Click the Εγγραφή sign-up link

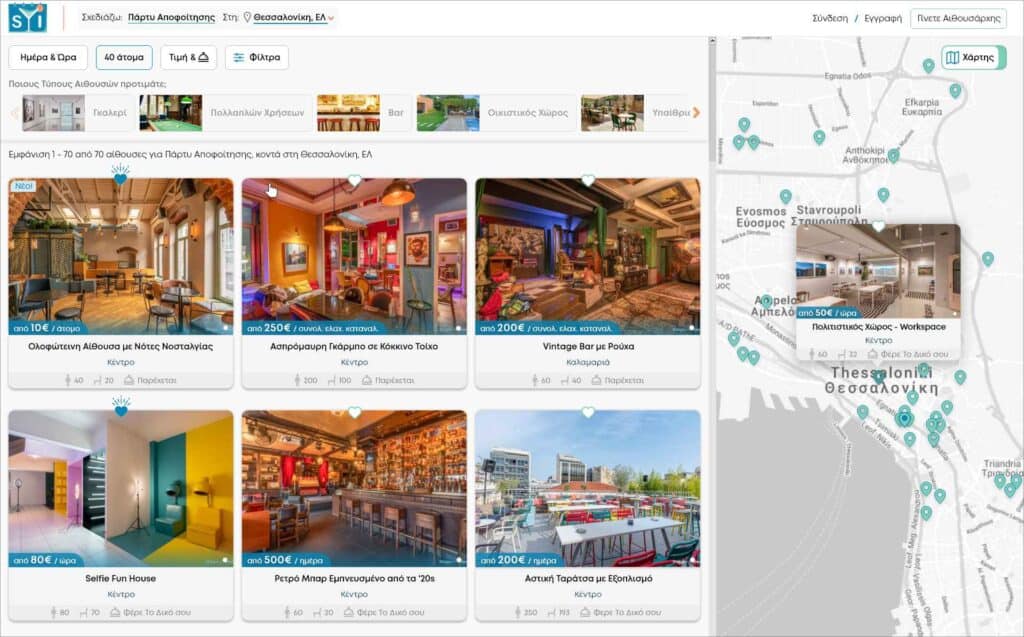(883, 18)
